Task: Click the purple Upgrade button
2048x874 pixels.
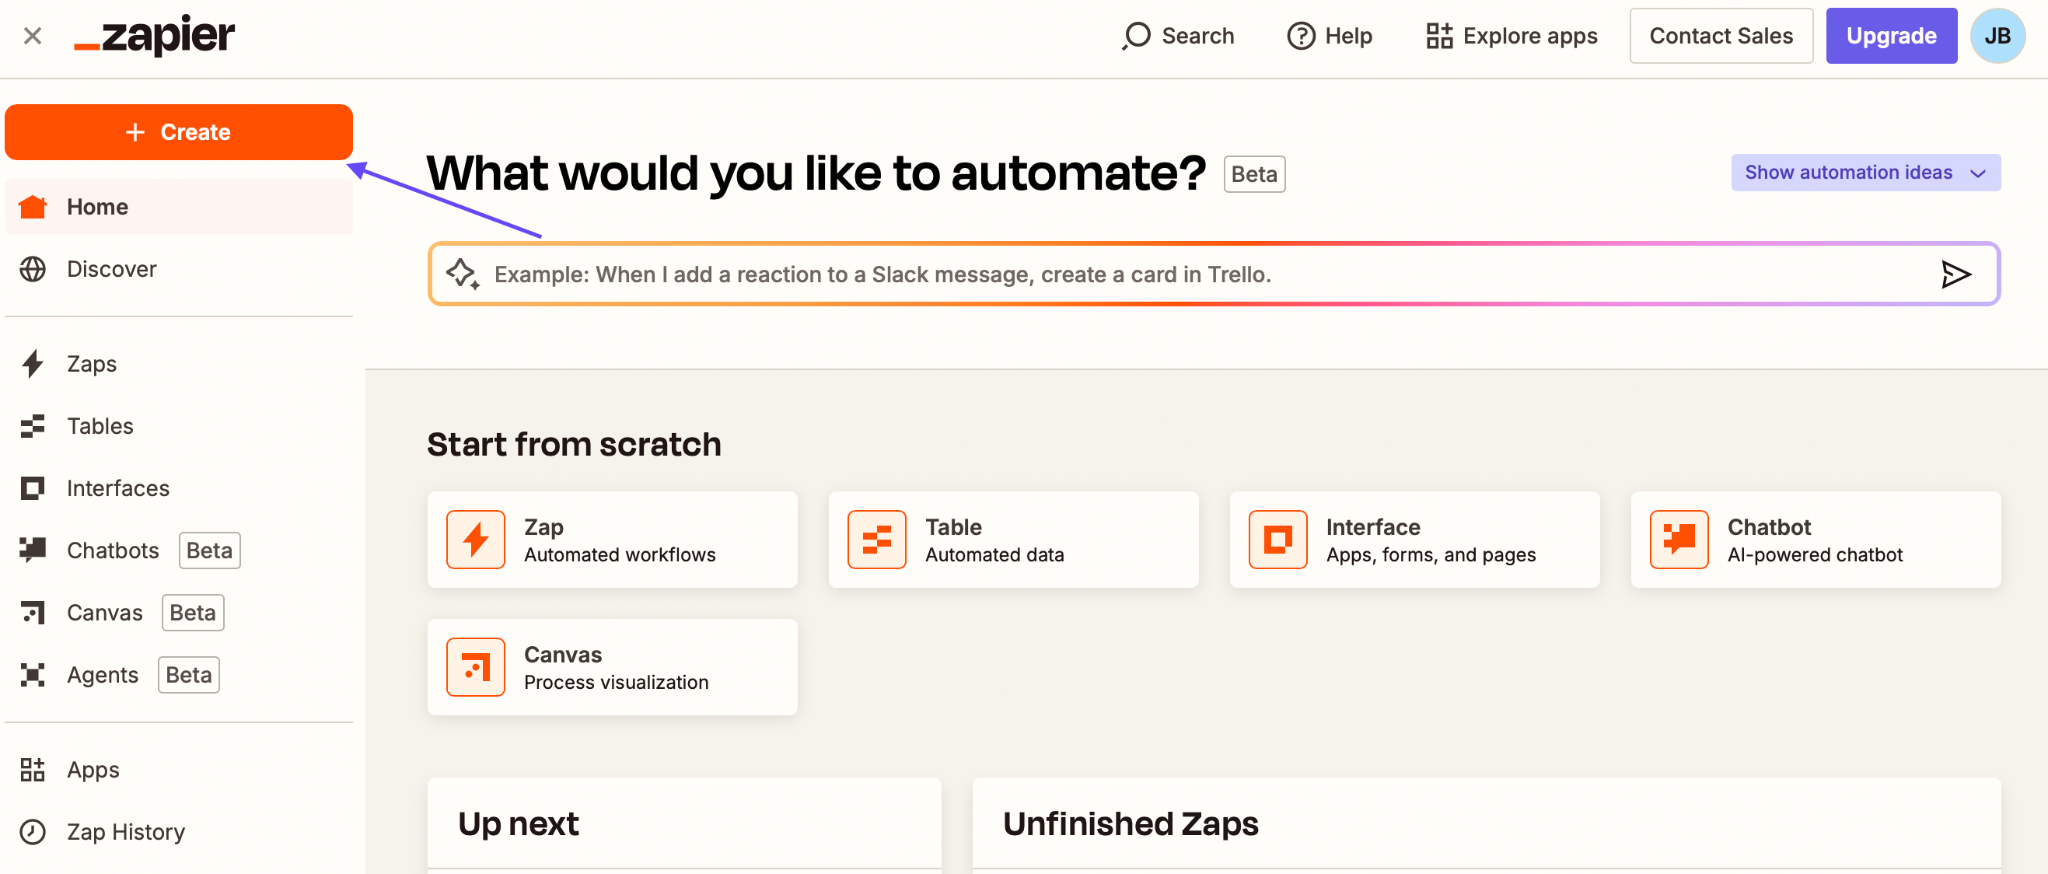Action: [1891, 36]
